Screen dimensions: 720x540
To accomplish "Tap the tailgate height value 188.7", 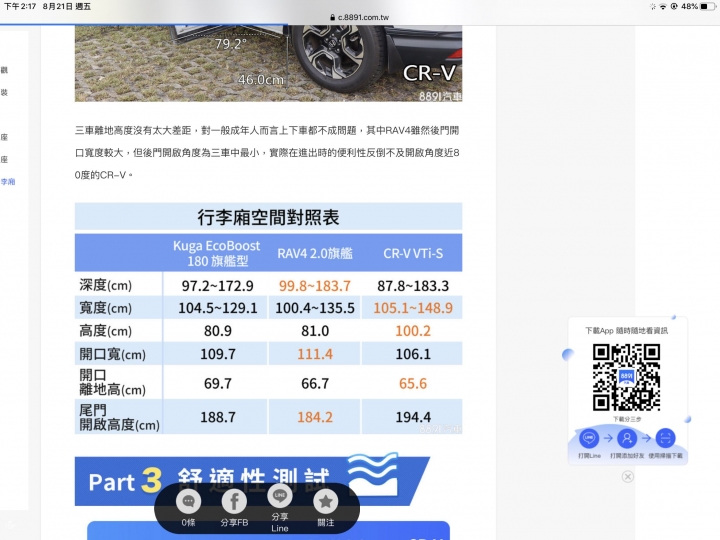I will tap(218, 417).
